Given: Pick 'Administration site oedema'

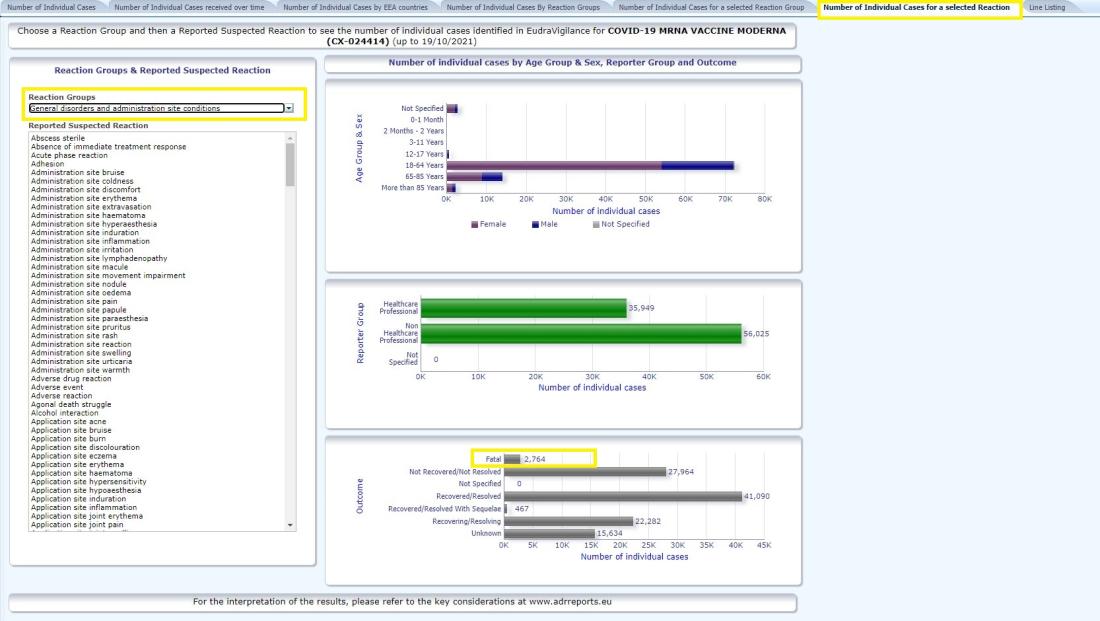Looking at the screenshot, I should [x=81, y=293].
